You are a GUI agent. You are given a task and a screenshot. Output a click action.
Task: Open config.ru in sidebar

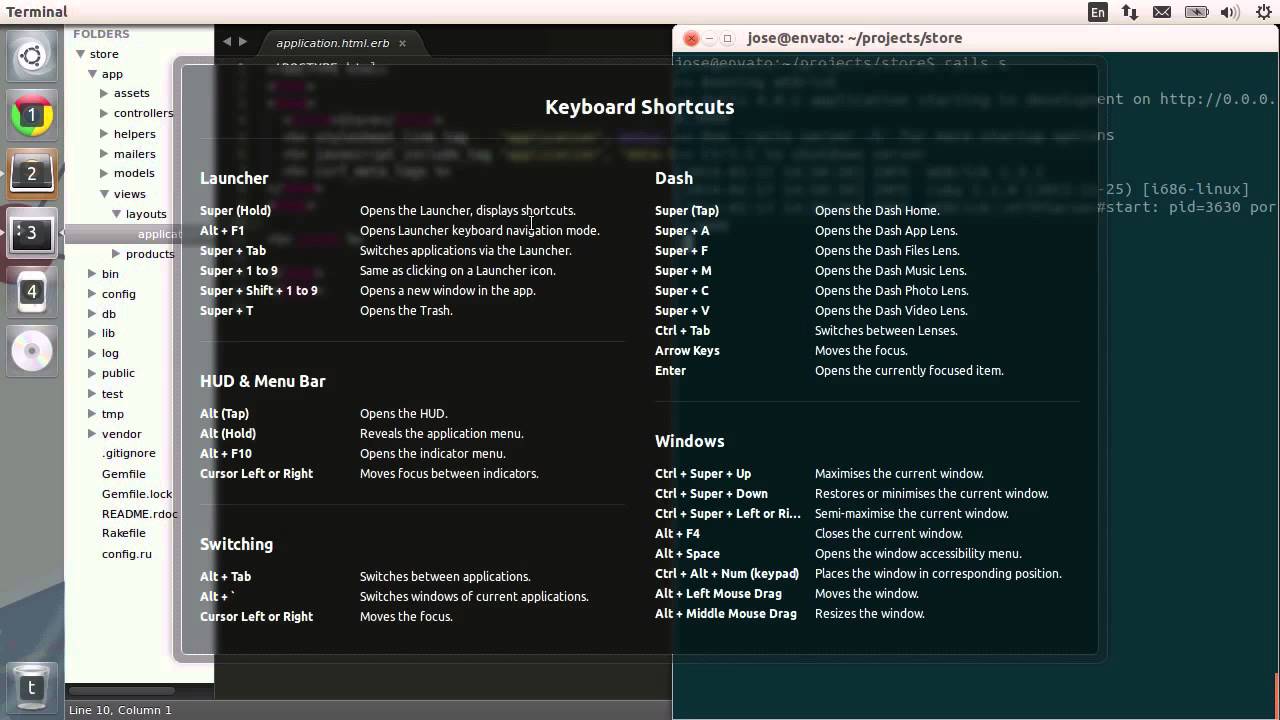click(x=127, y=554)
